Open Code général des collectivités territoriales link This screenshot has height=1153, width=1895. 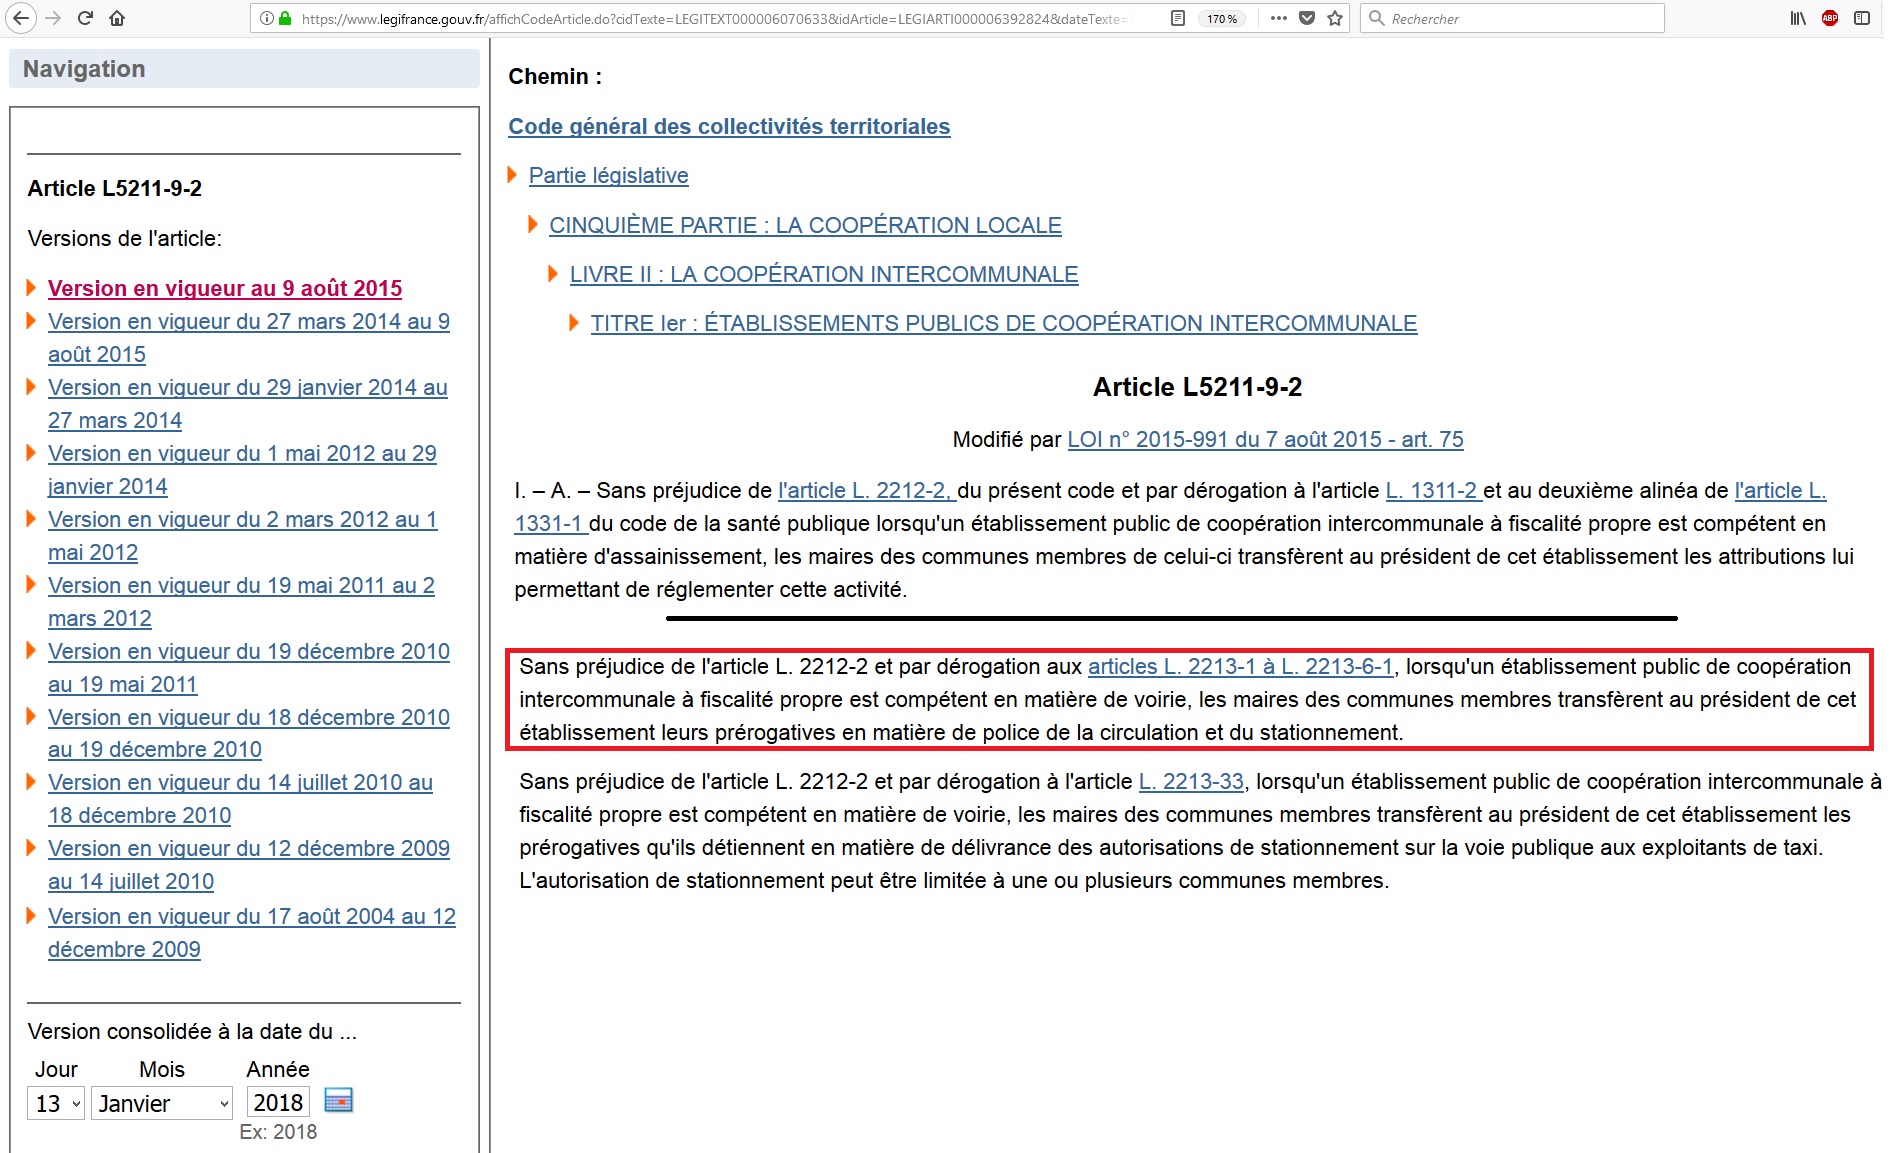tap(729, 126)
